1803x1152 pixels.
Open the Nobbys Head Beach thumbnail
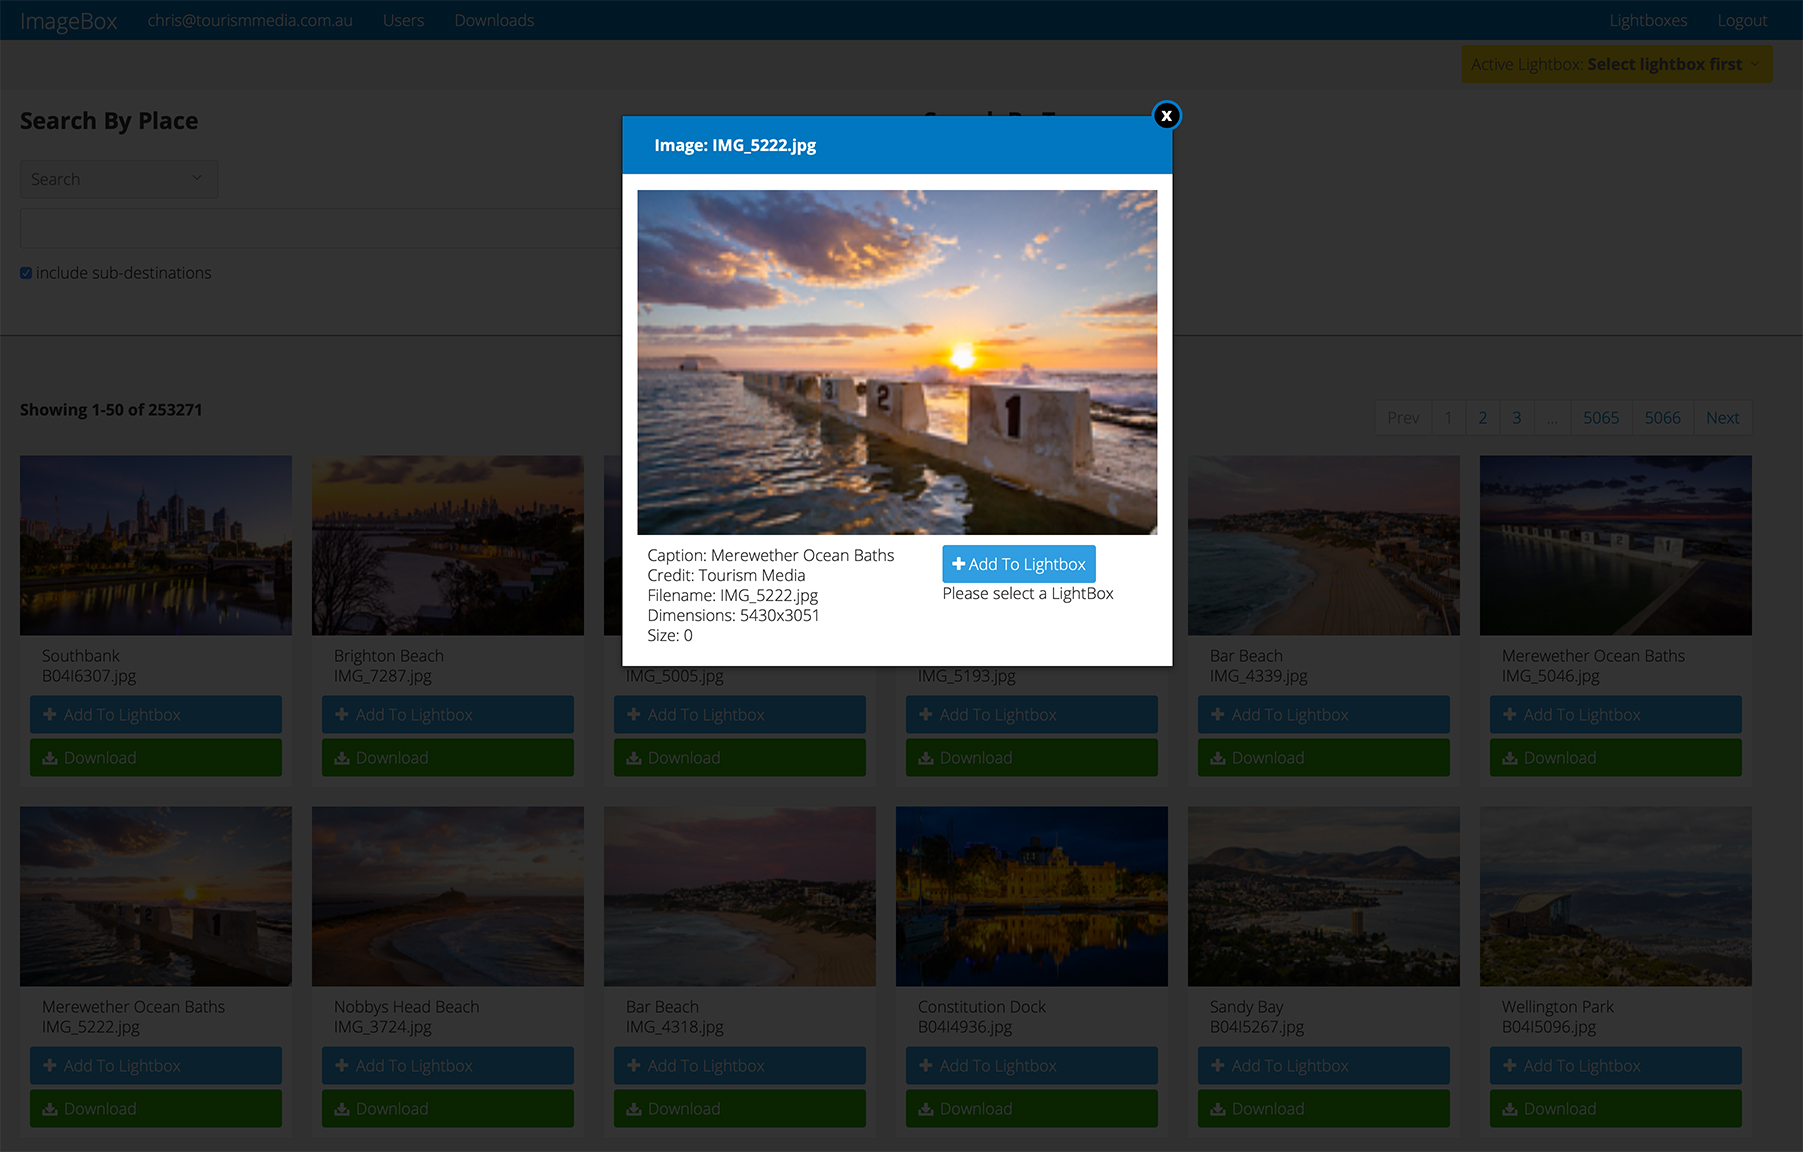[x=448, y=896]
